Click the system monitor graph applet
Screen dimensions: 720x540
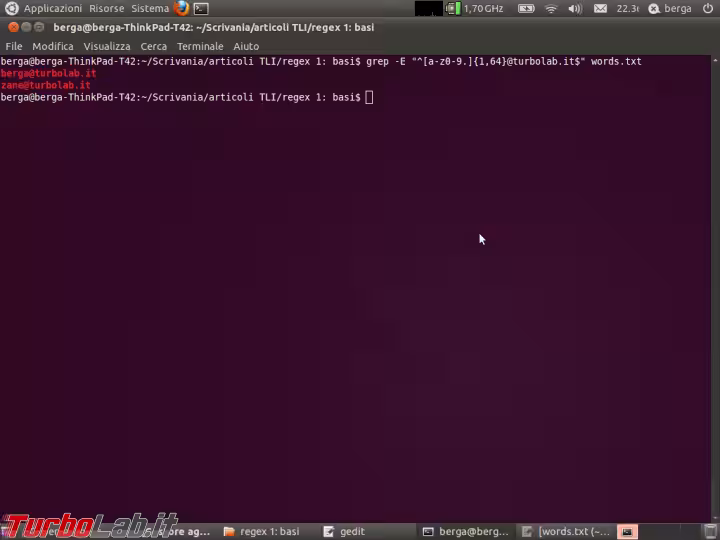(429, 8)
